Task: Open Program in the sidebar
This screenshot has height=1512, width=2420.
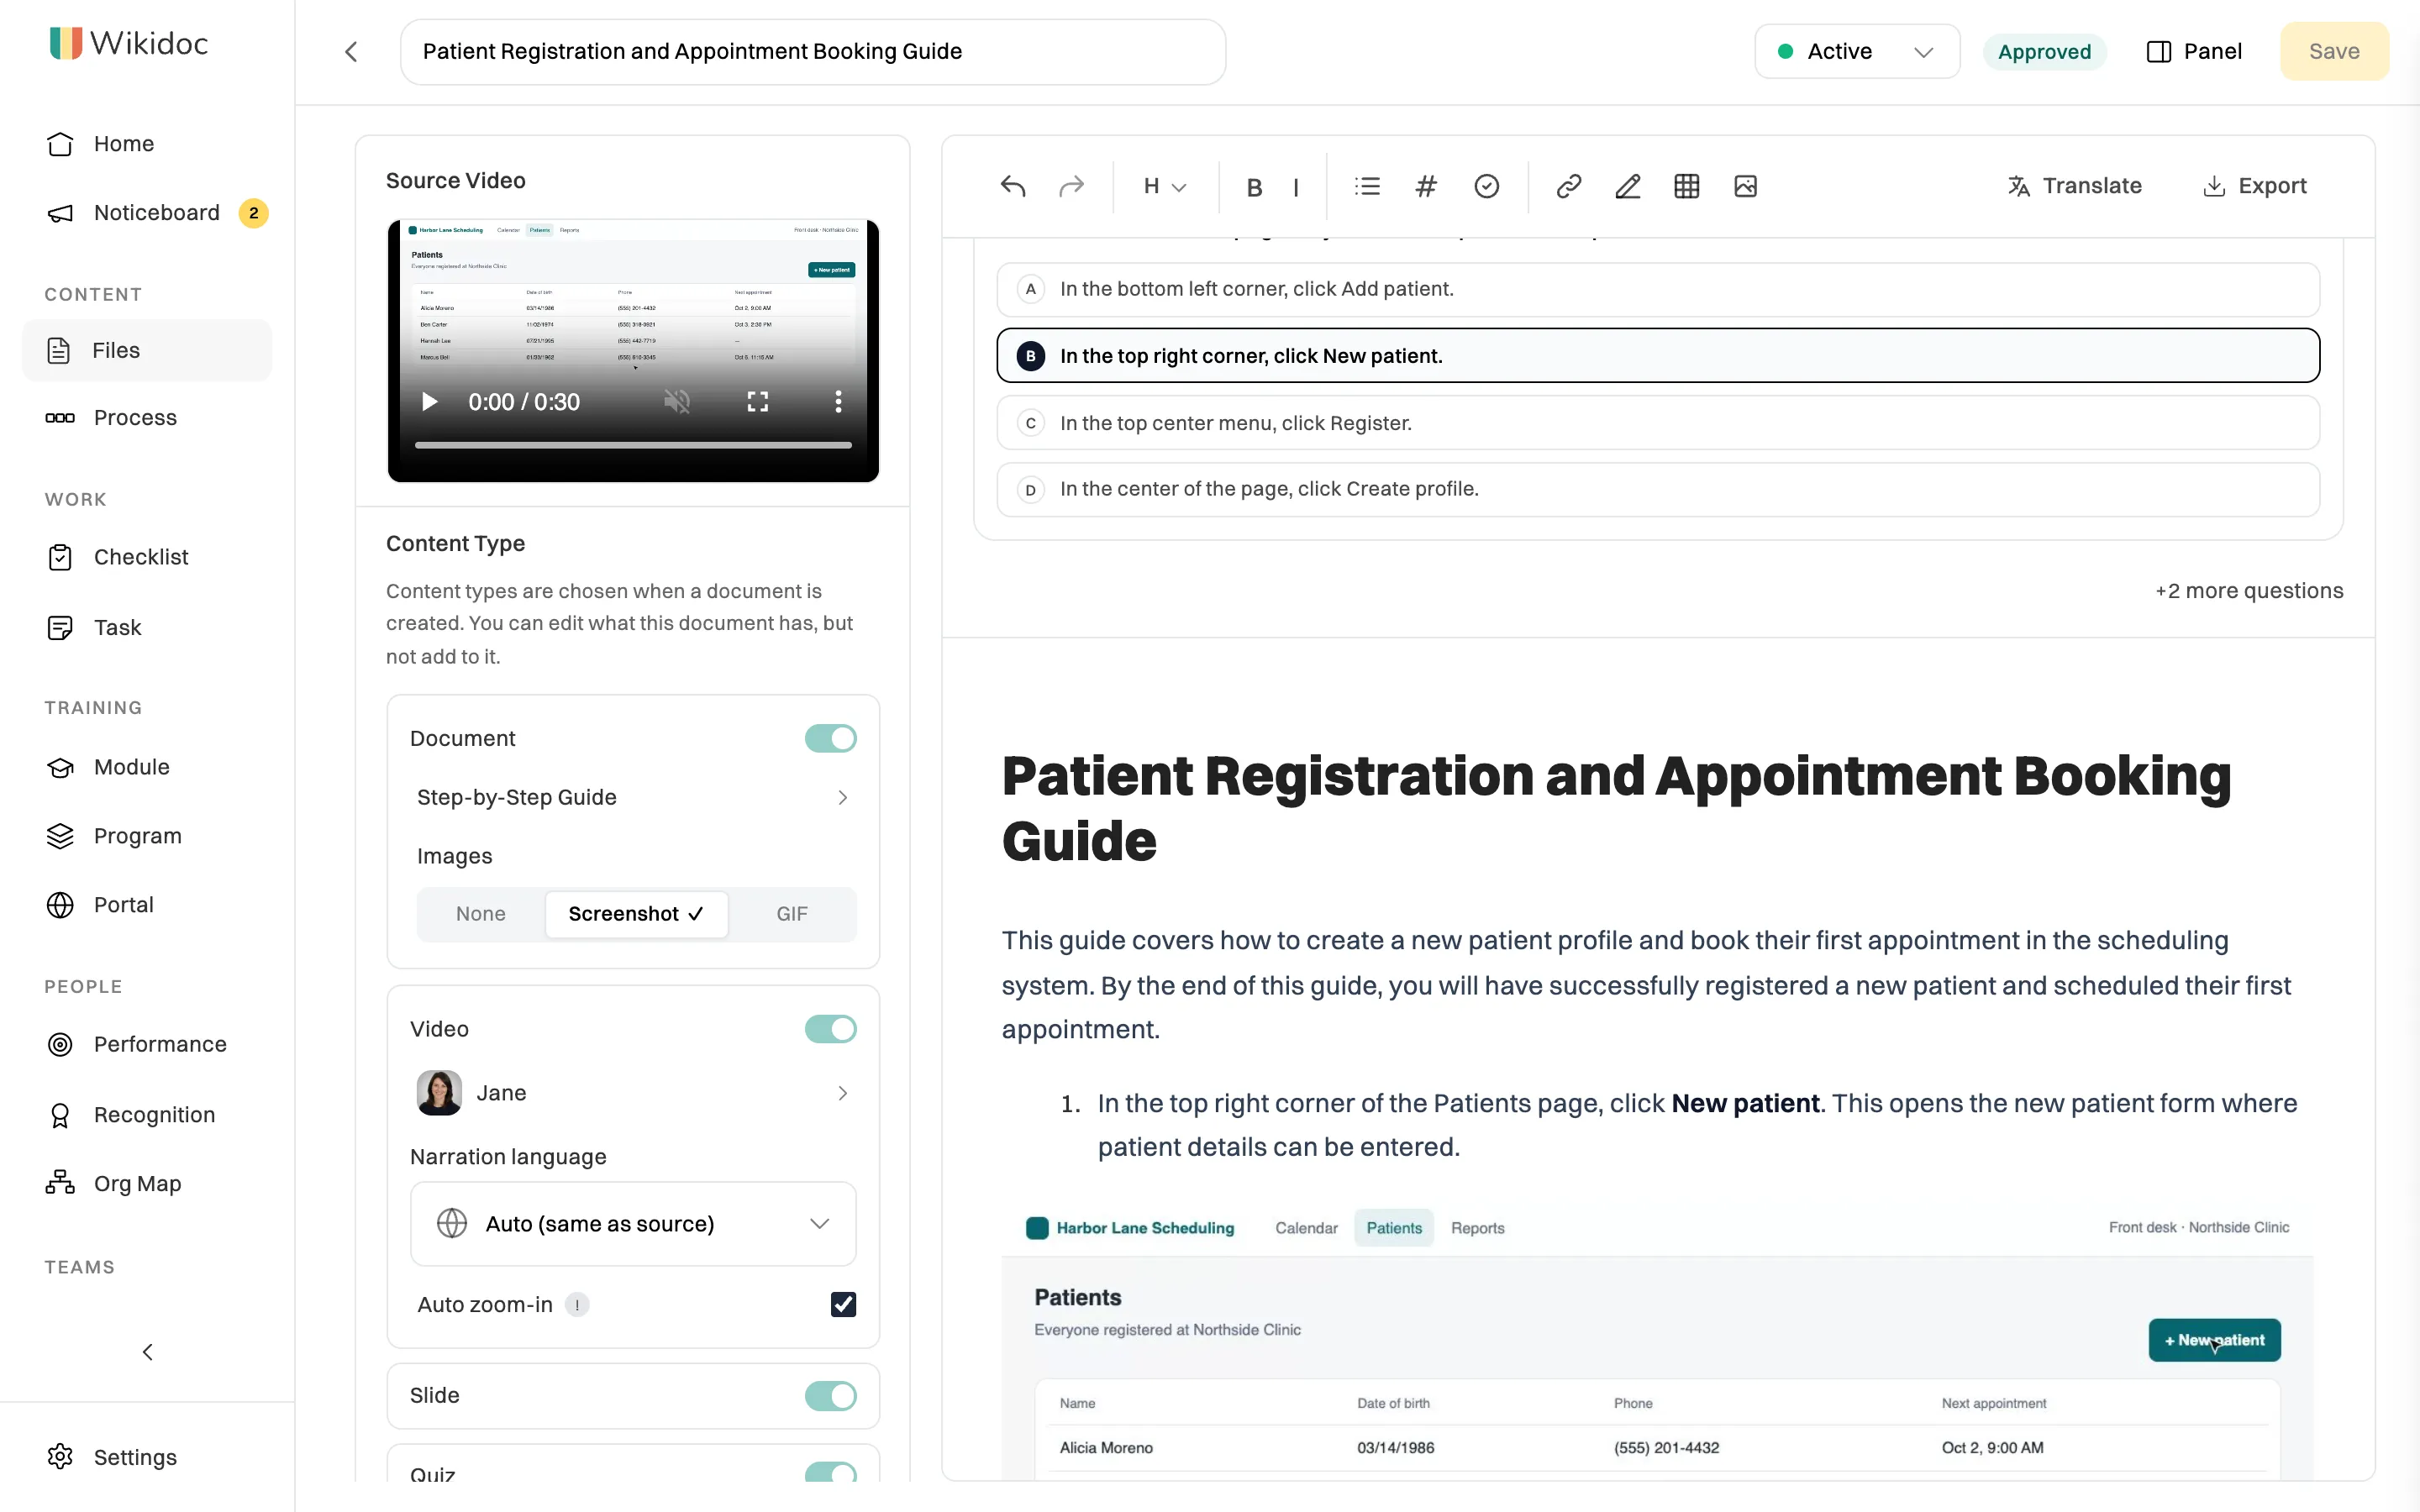Action: point(147,836)
